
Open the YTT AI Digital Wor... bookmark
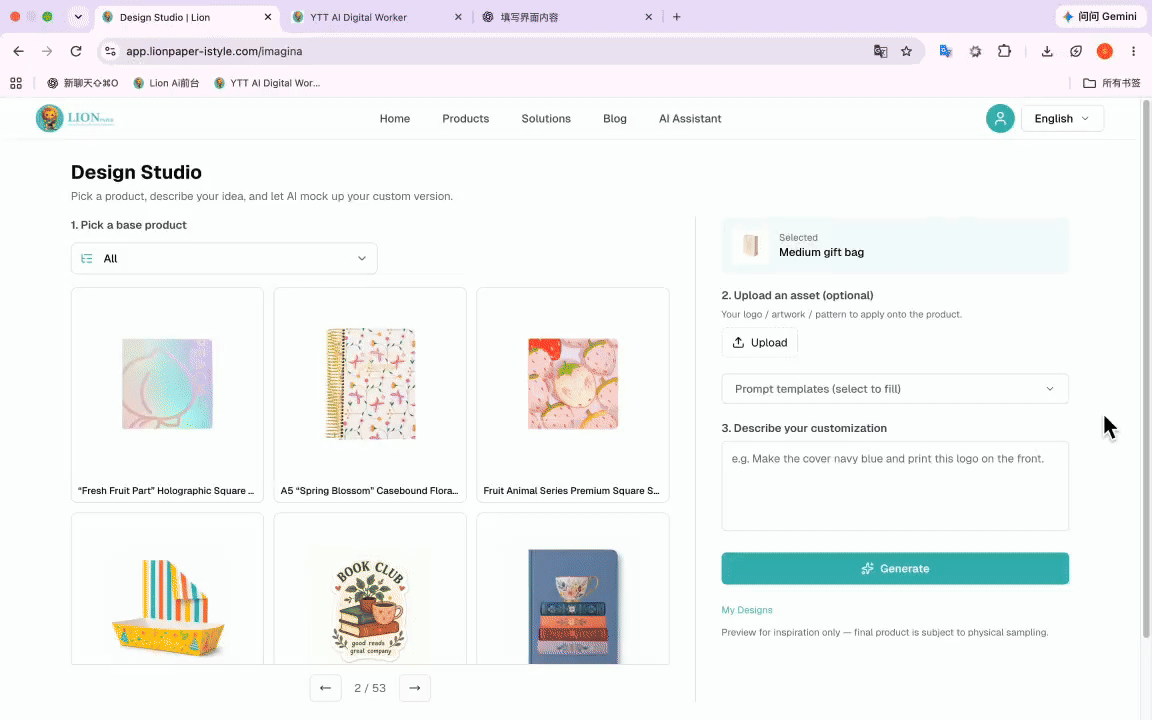pyautogui.click(x=267, y=83)
